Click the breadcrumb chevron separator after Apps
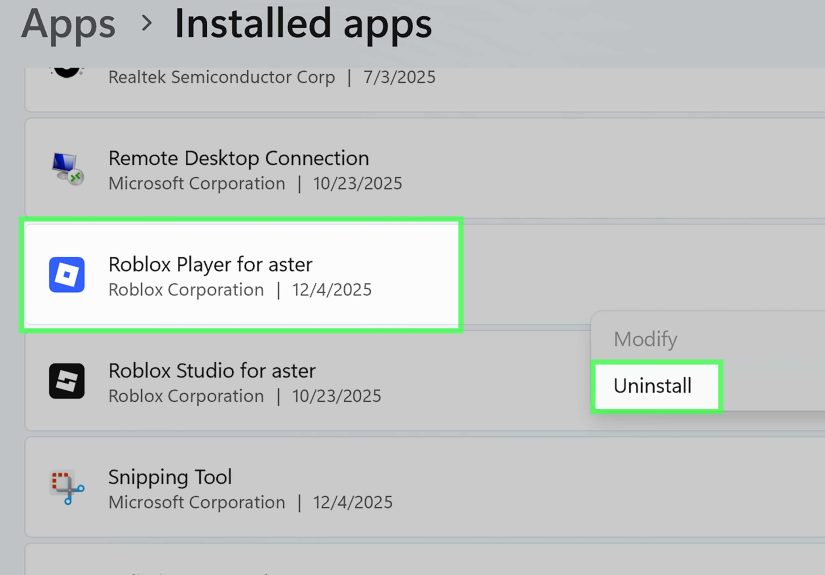825x575 pixels. click(x=147, y=23)
